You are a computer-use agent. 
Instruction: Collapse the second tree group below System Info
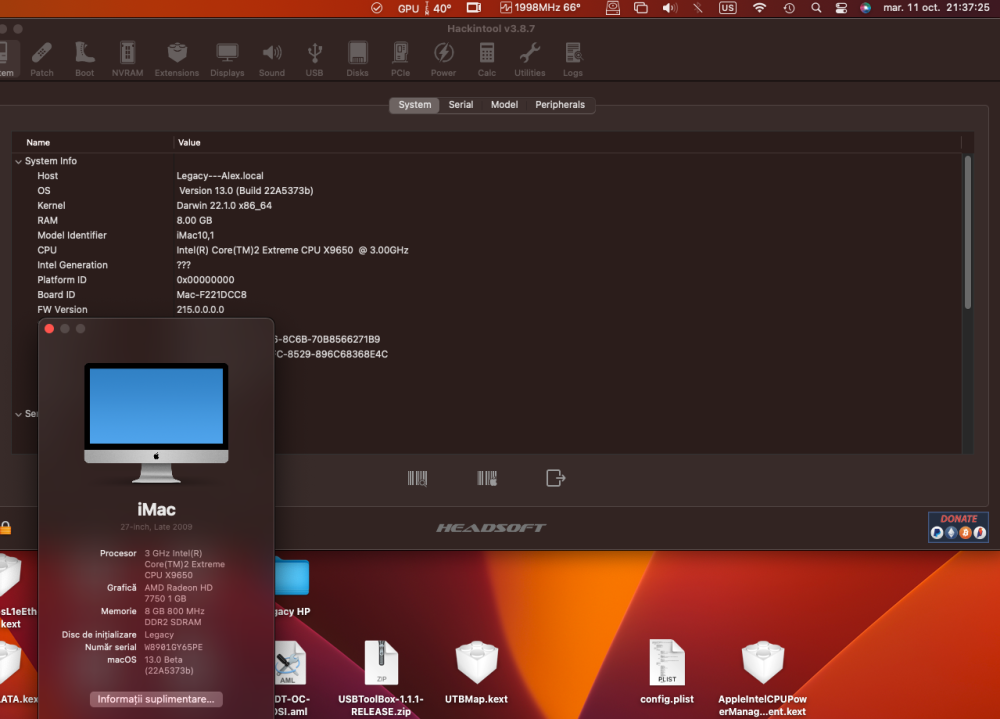tap(18, 414)
